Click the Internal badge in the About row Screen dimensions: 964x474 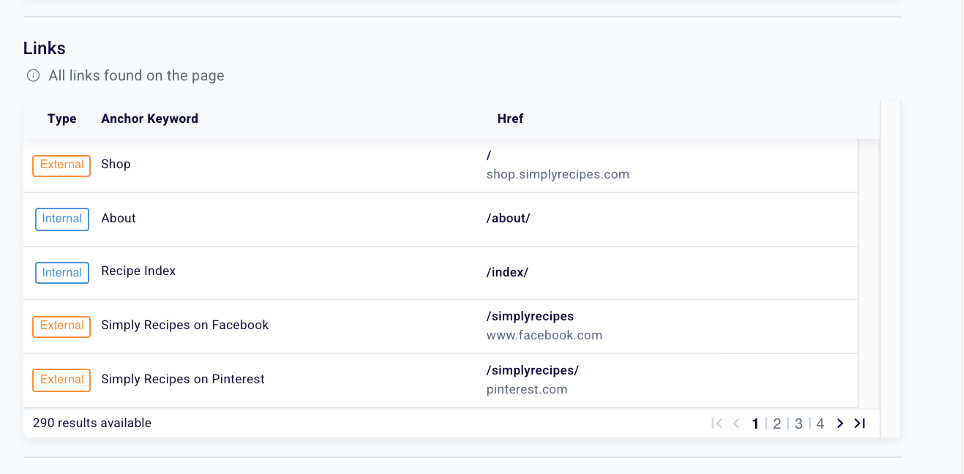point(62,219)
